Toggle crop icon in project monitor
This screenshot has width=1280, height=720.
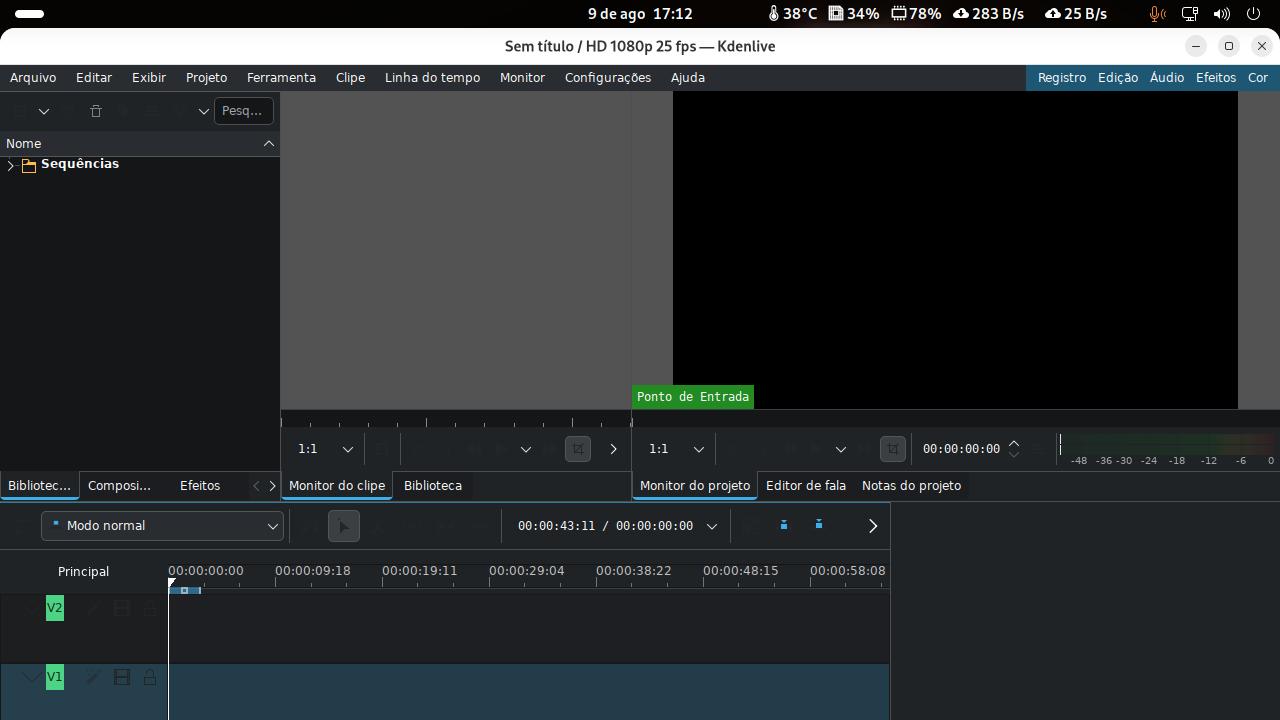pyautogui.click(x=893, y=449)
